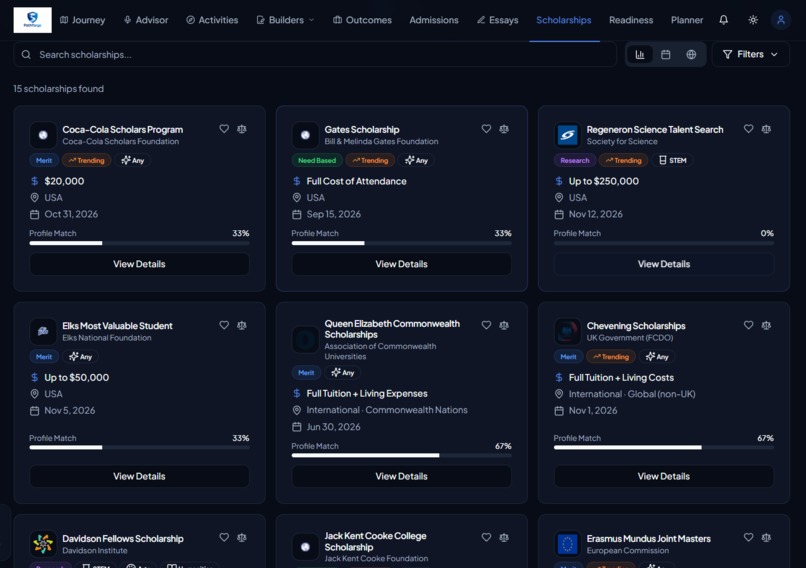This screenshot has width=806, height=568.
Task: Compare Erasmus Mundus Joint Masters scale icon
Action: pyautogui.click(x=766, y=538)
